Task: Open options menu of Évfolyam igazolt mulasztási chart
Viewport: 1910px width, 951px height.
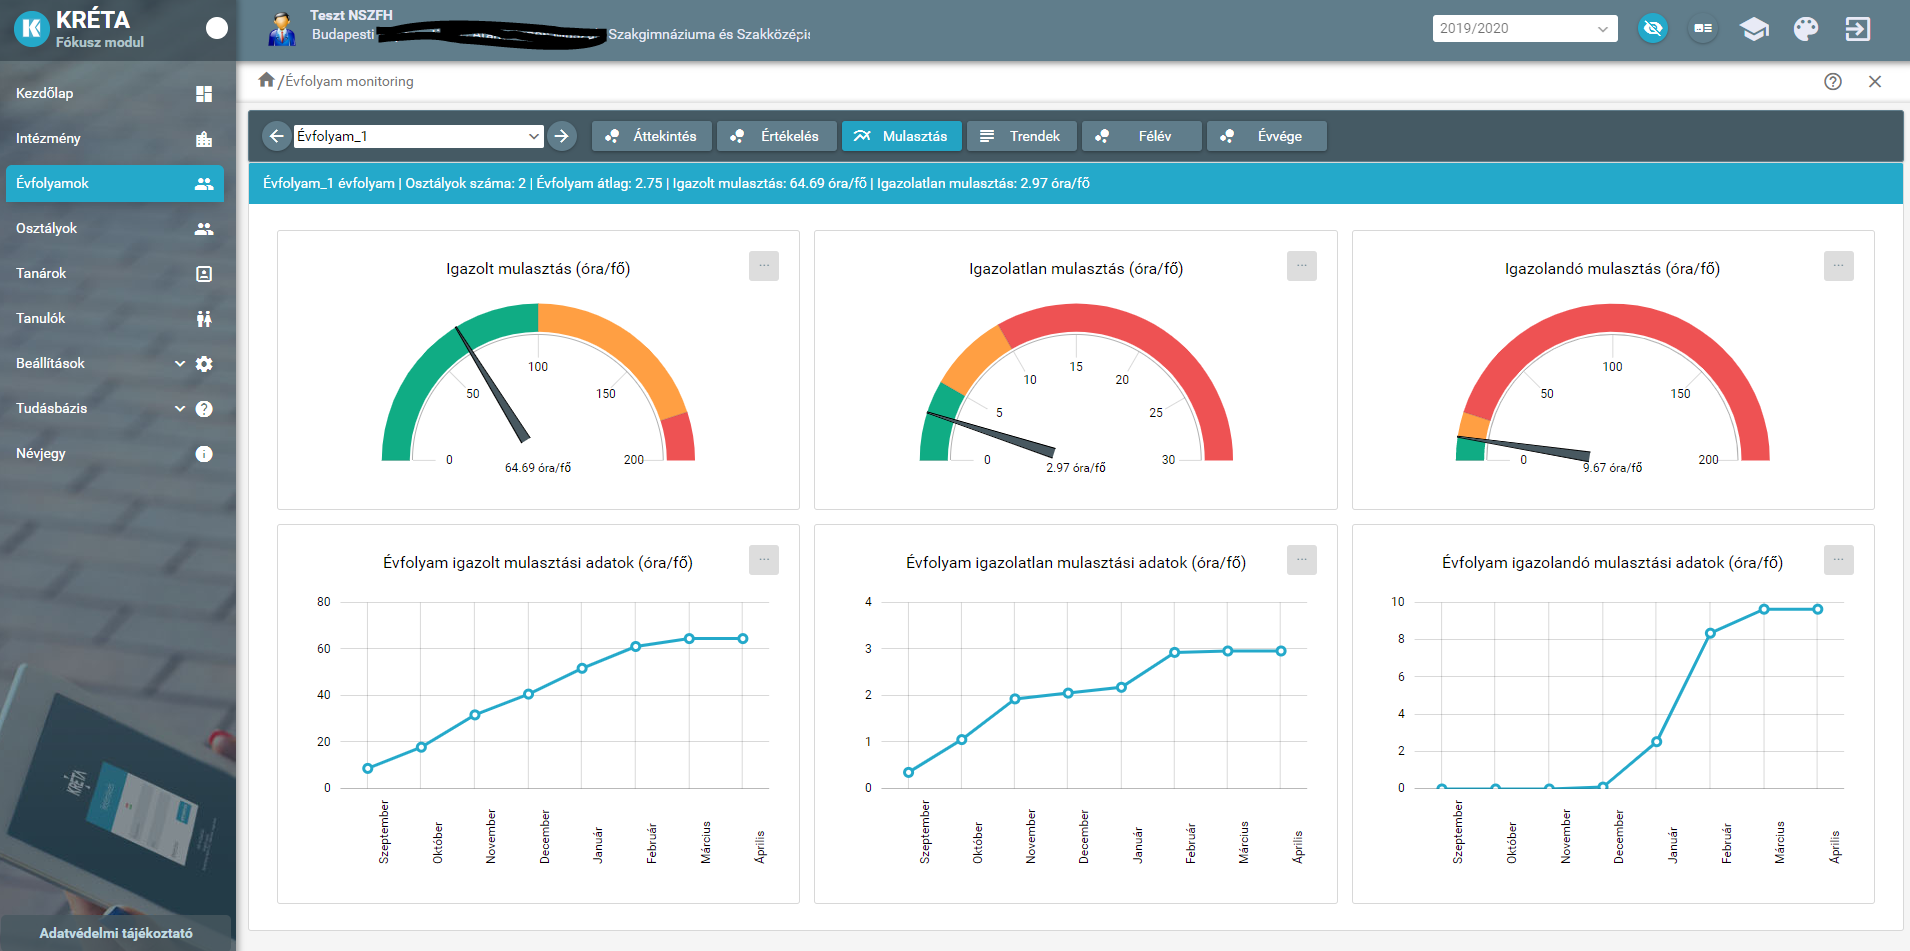Action: pos(764,560)
